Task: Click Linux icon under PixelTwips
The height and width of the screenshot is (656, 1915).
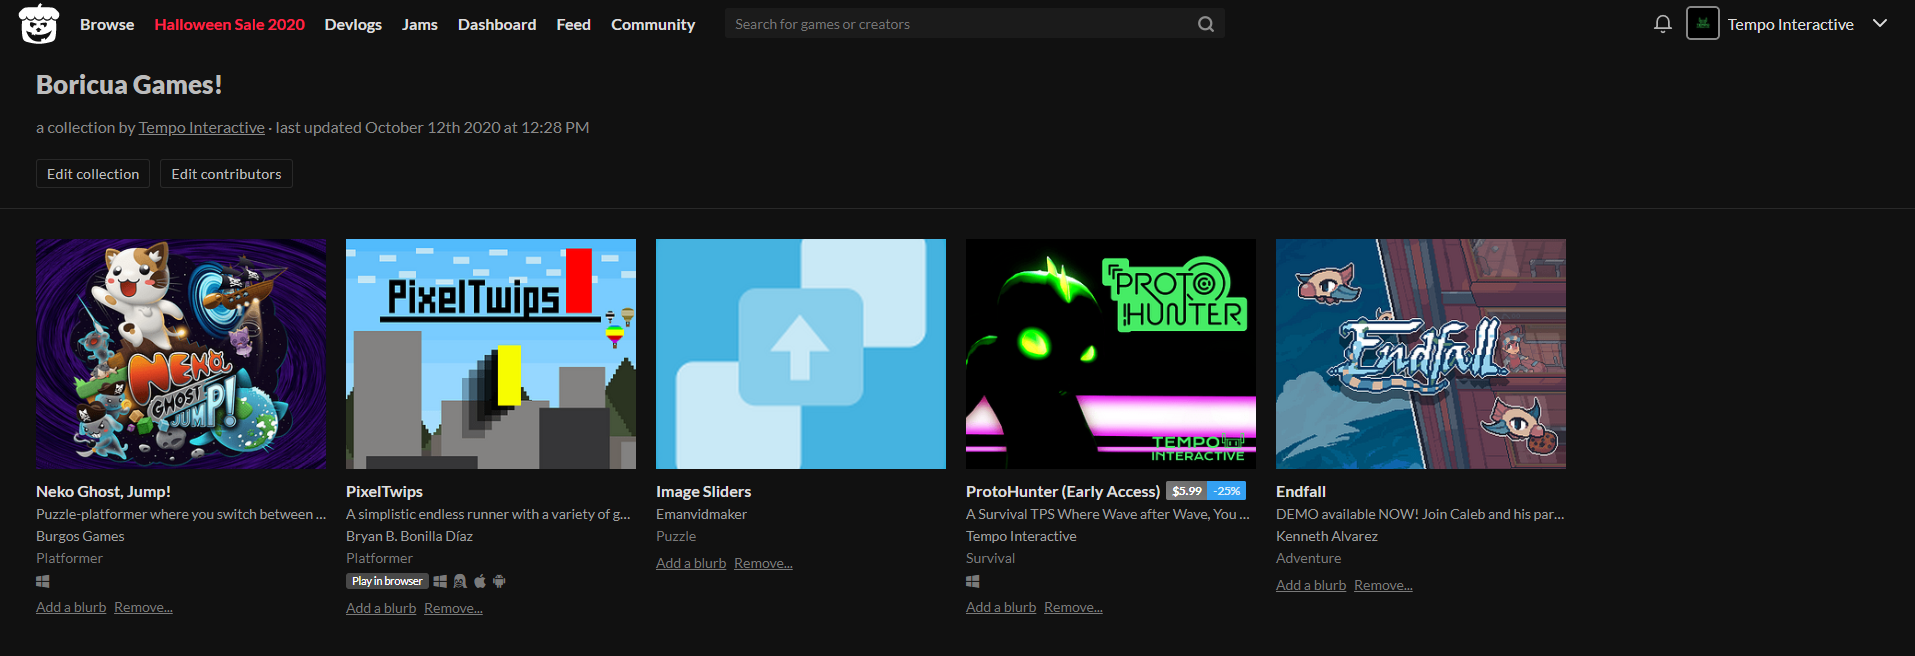Action: 460,581
